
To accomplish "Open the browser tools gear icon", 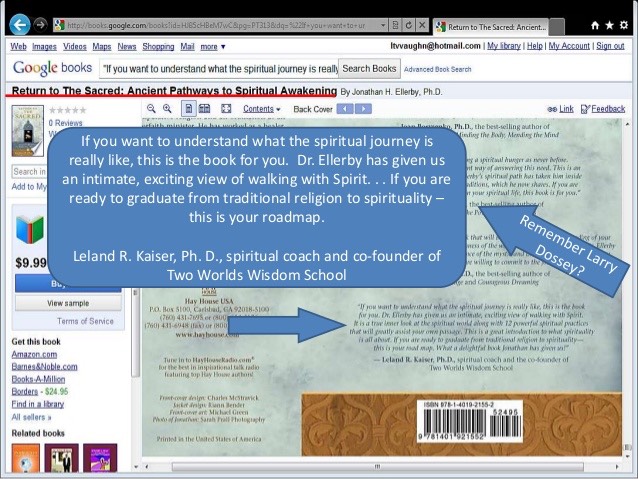I will 624,25.
